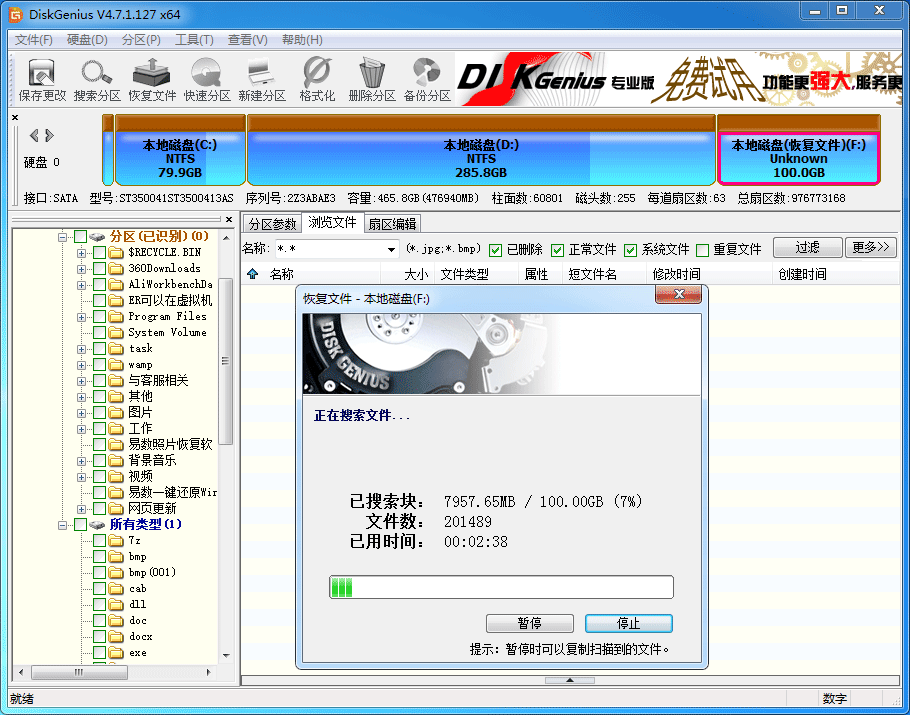Click the 新建分区 (new partition) toolbar icon
910x715 pixels.
tap(262, 80)
